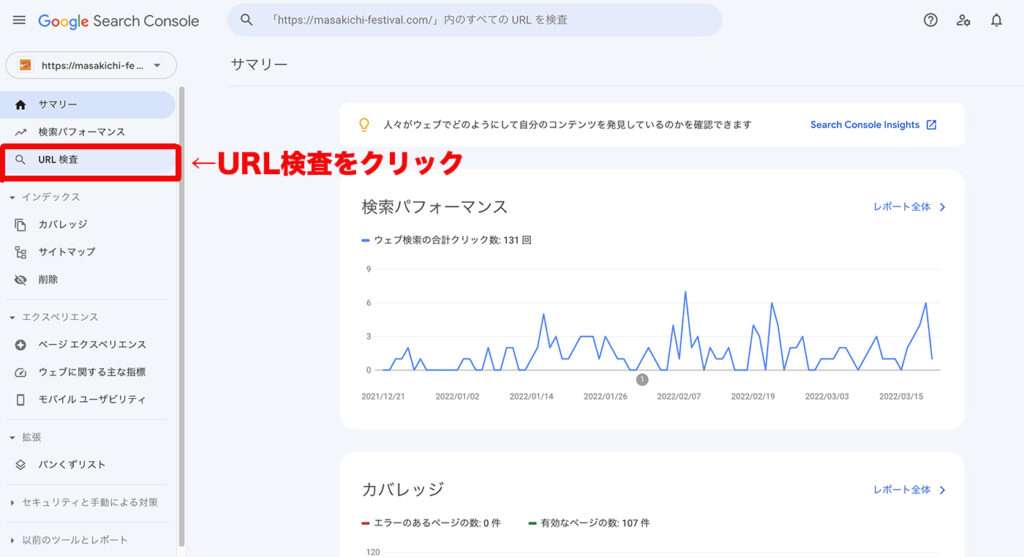Open the help question mark icon
1024x557 pixels.
[x=931, y=20]
